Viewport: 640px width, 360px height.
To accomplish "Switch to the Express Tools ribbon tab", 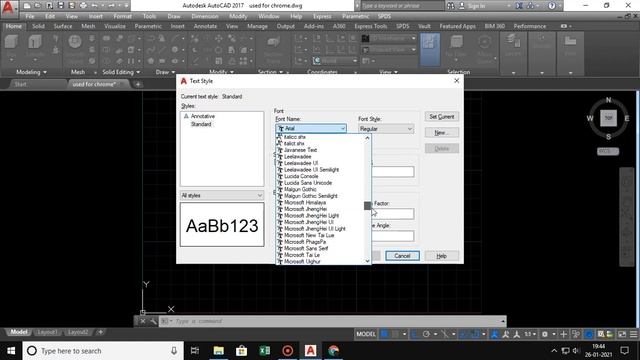I will [371, 26].
